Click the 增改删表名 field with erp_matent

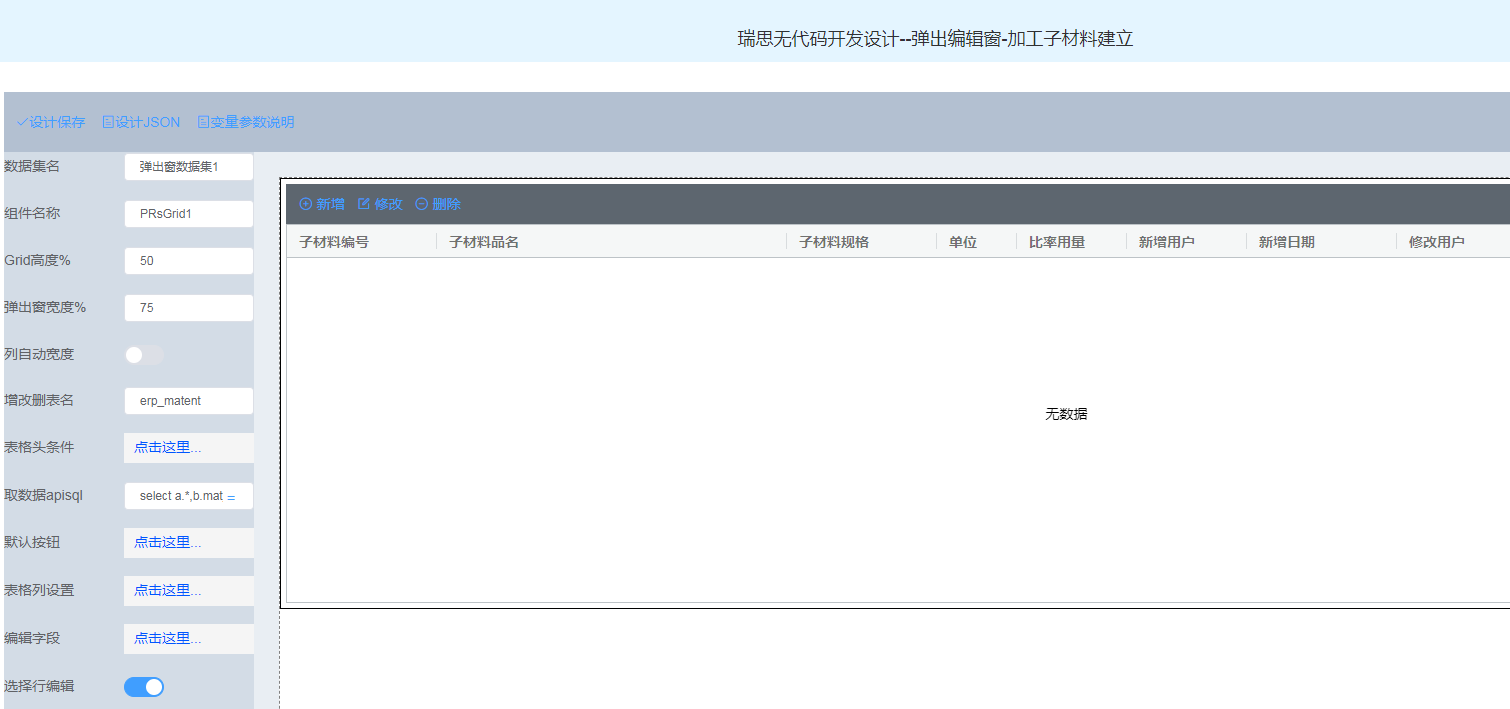click(x=188, y=401)
